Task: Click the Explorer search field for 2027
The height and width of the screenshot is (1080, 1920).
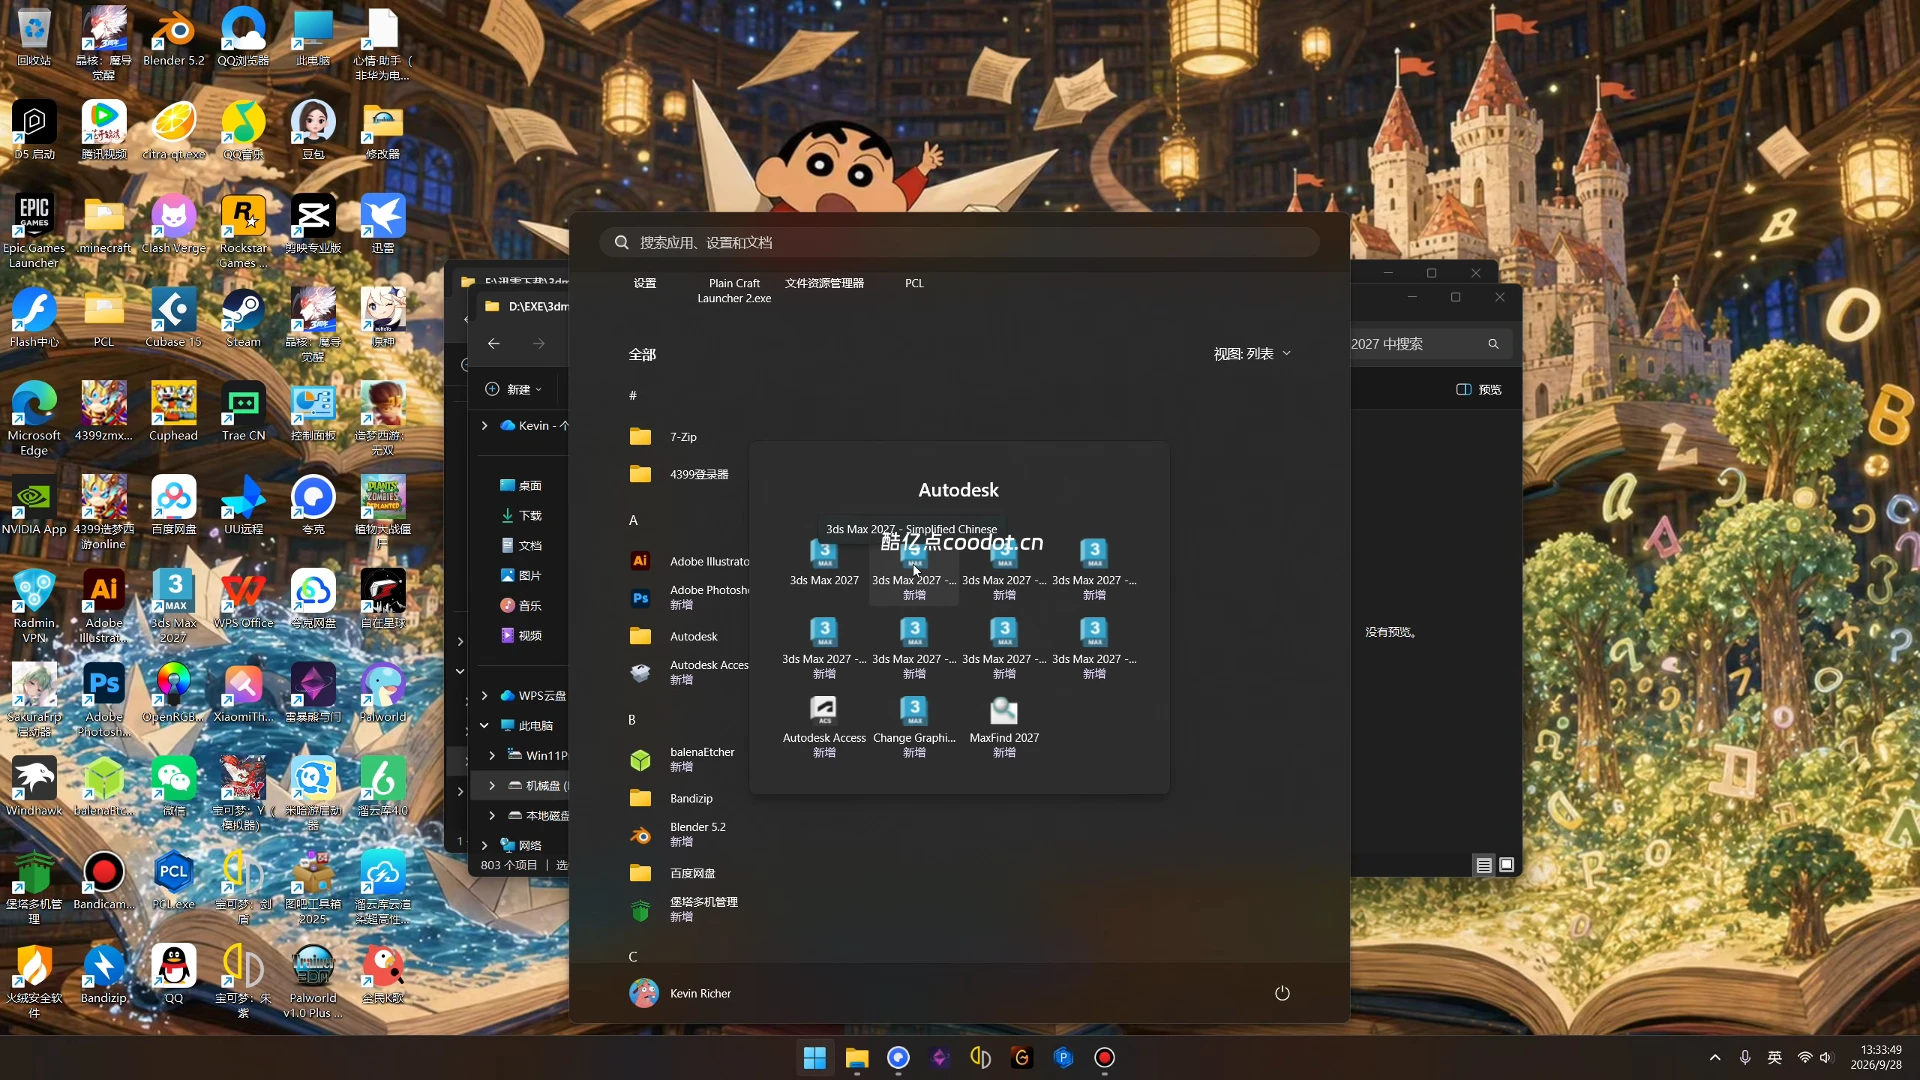Action: 1429,343
